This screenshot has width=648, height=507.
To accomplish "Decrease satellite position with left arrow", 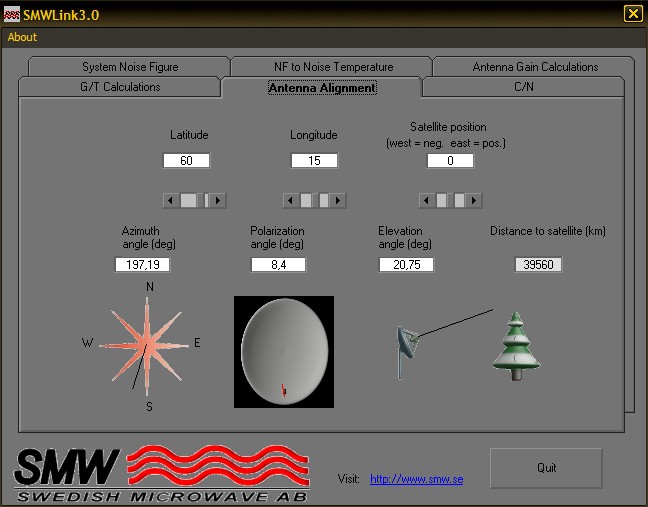I will 426,200.
